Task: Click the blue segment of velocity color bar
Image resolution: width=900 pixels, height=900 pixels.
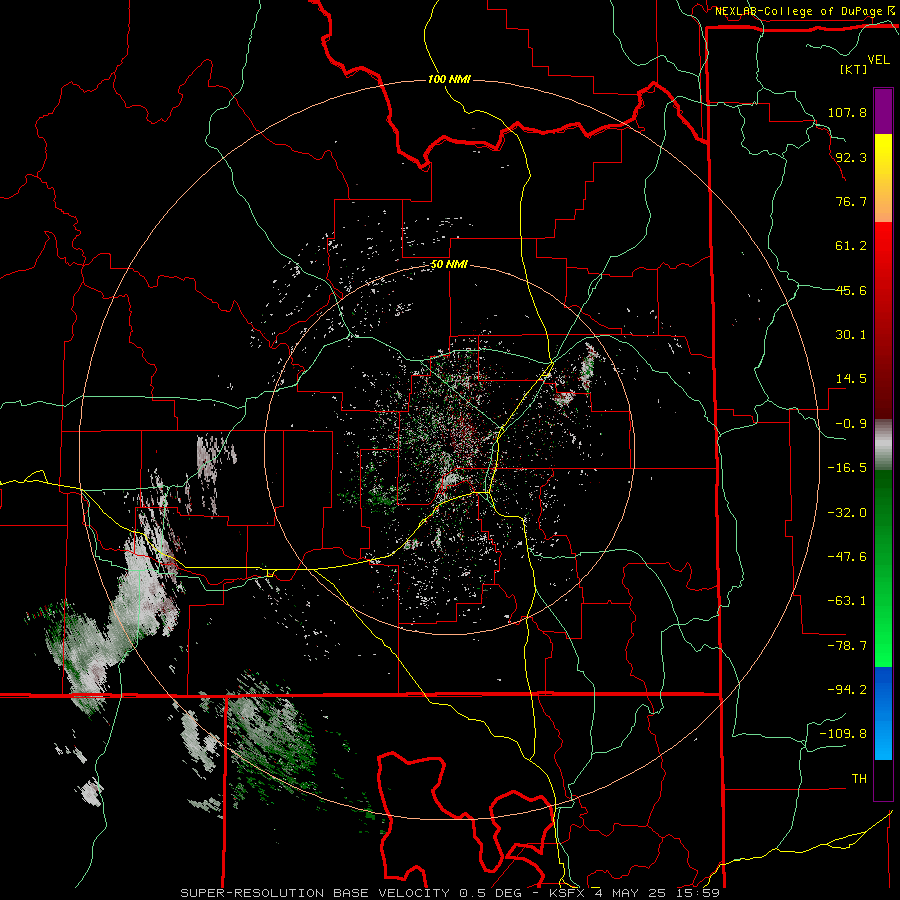Action: [x=883, y=713]
